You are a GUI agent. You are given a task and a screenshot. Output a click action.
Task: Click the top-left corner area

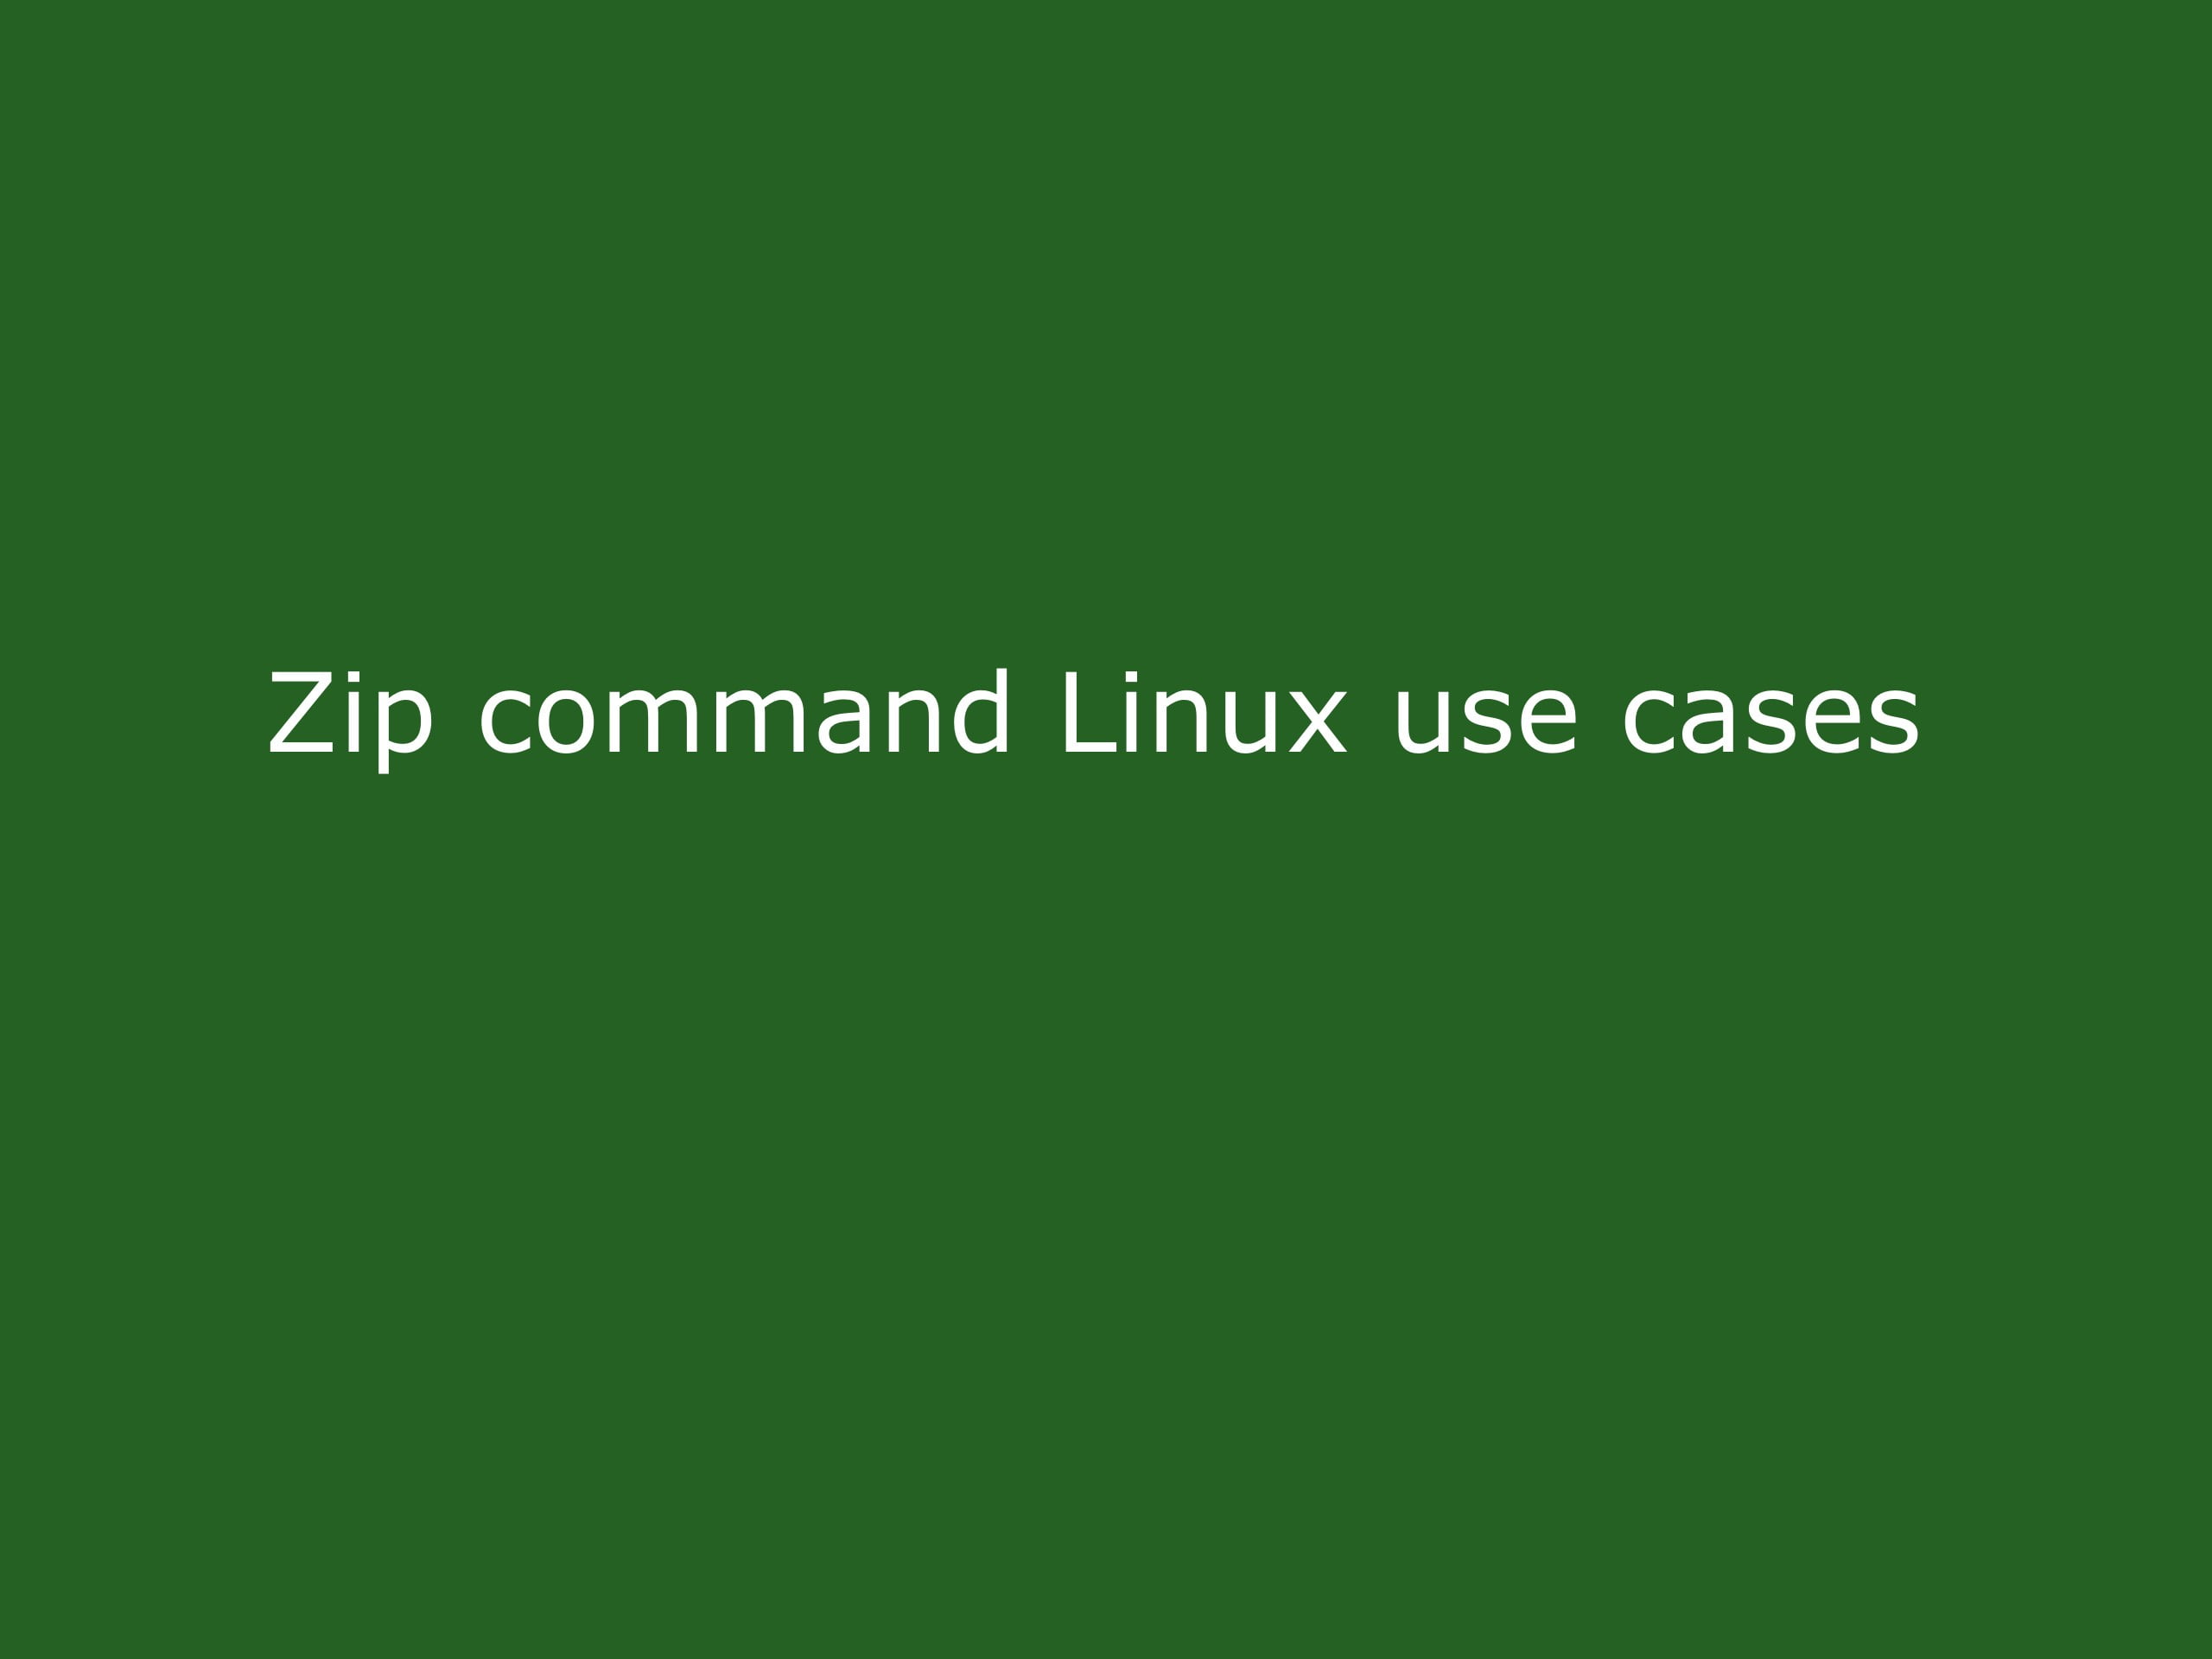click(x=17, y=17)
